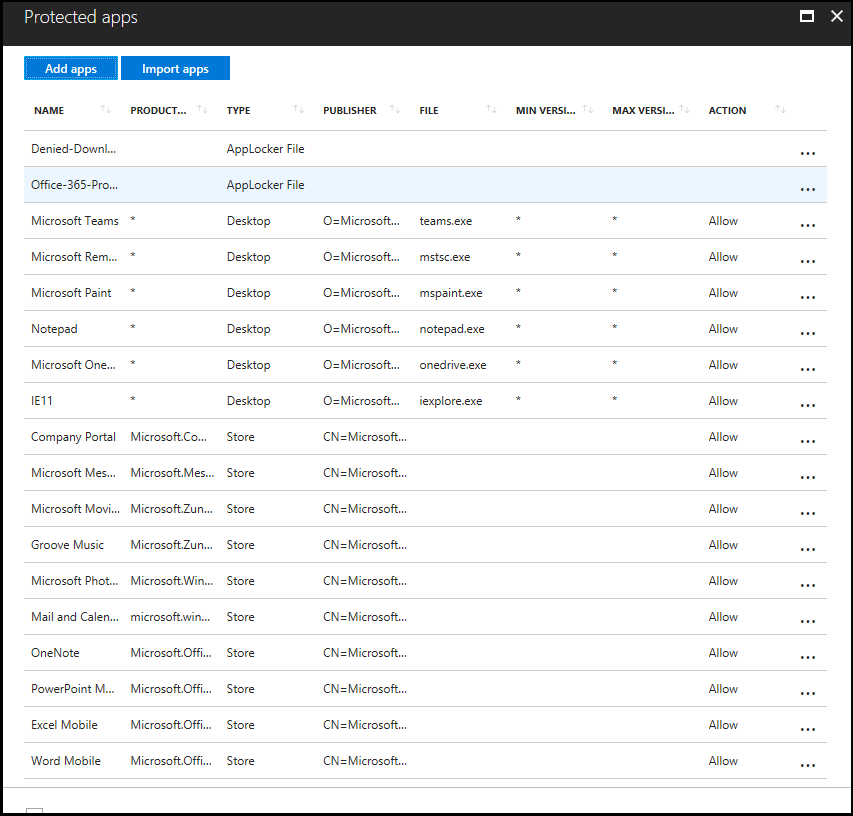Maximize the Protected apps blade
853x816 pixels.
click(807, 17)
